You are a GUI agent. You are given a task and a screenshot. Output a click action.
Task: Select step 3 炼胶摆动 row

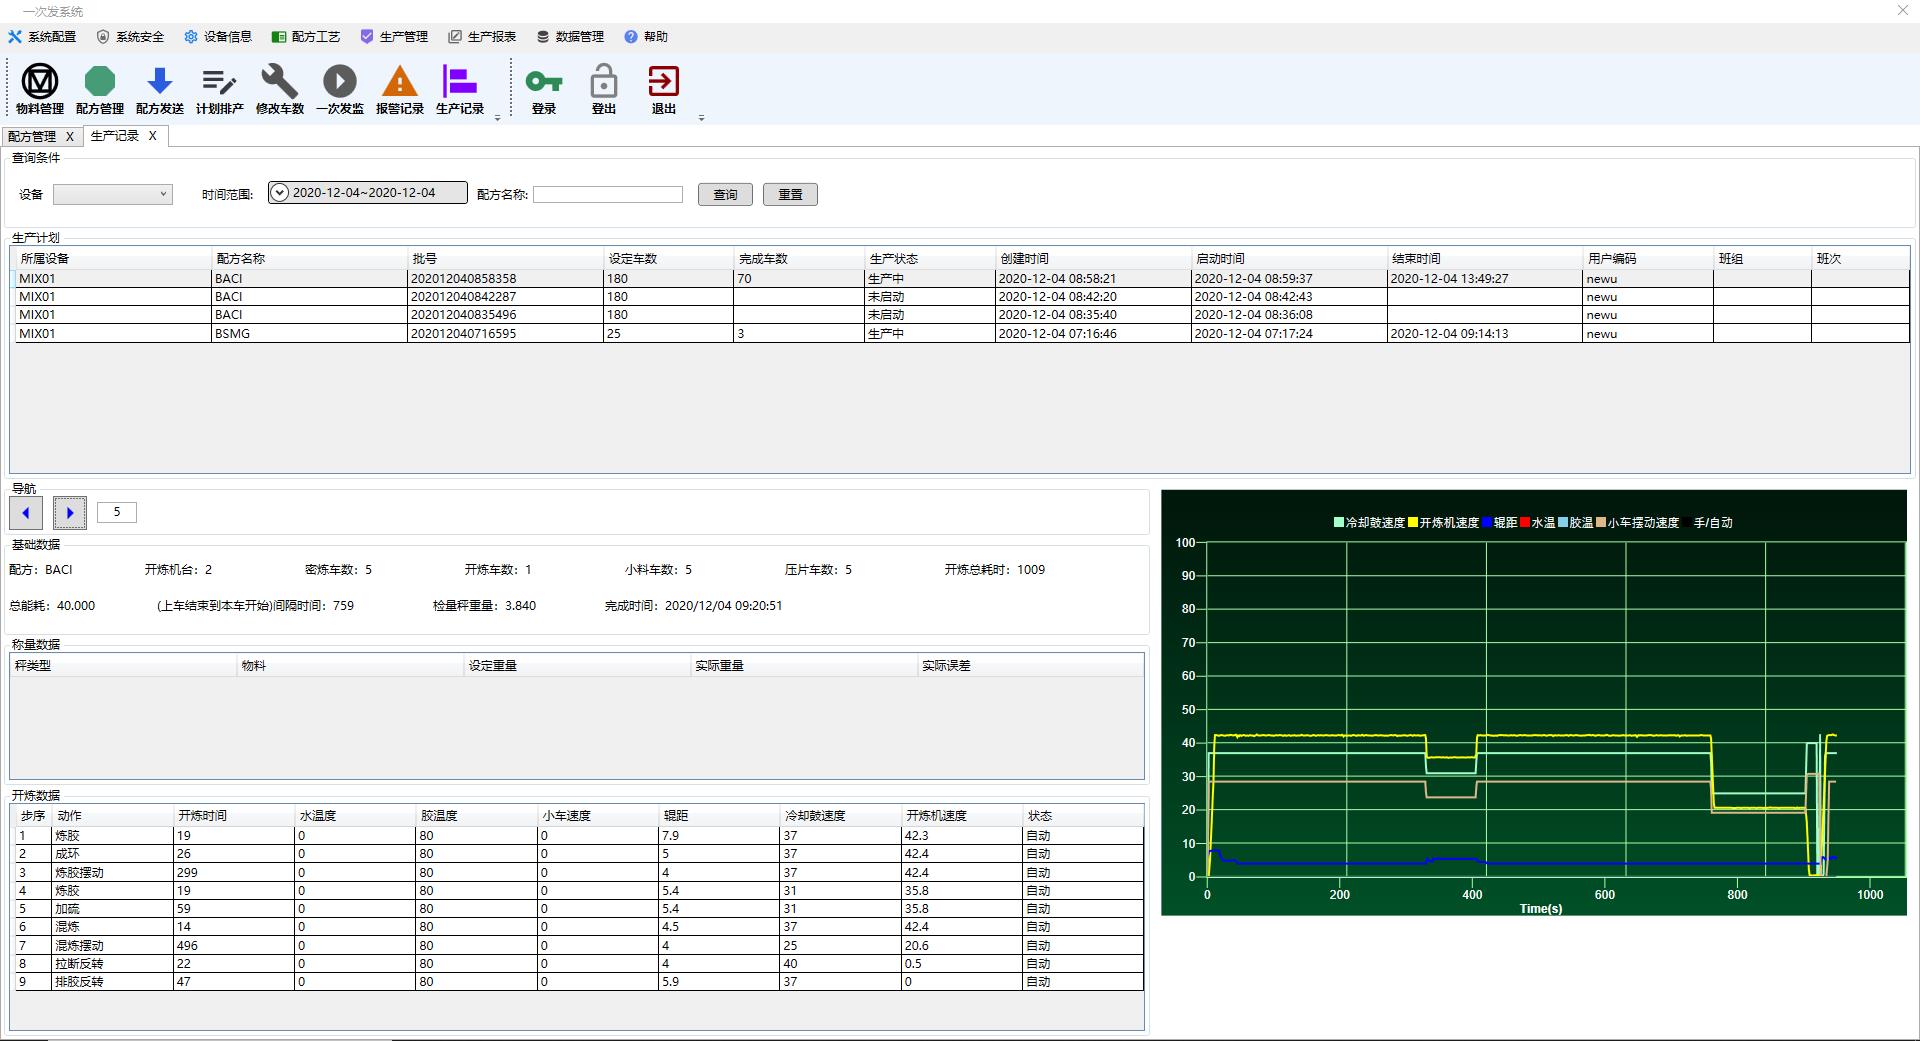pos(579,873)
